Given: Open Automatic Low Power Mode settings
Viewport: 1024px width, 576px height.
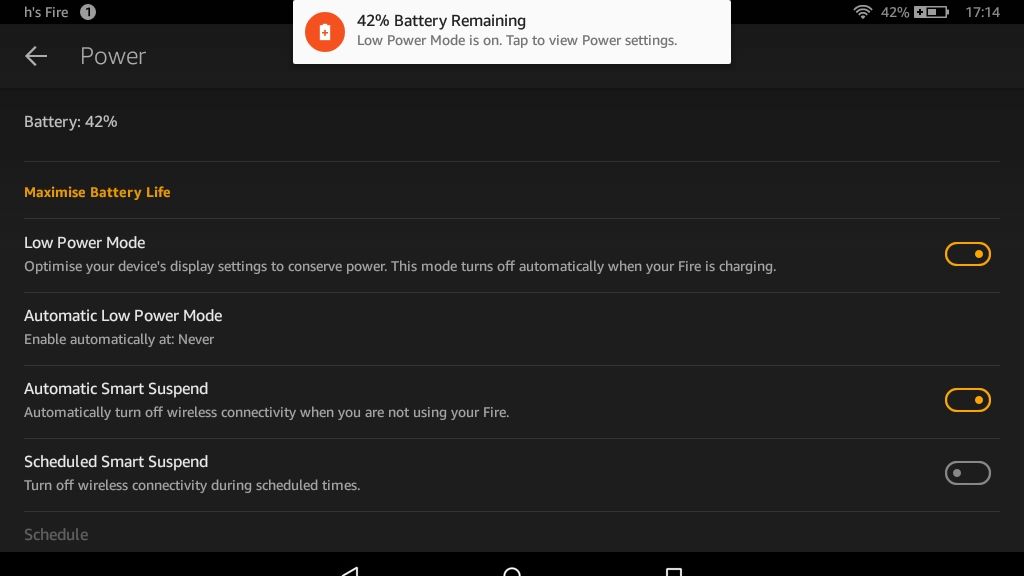Looking at the screenshot, I should (x=123, y=315).
